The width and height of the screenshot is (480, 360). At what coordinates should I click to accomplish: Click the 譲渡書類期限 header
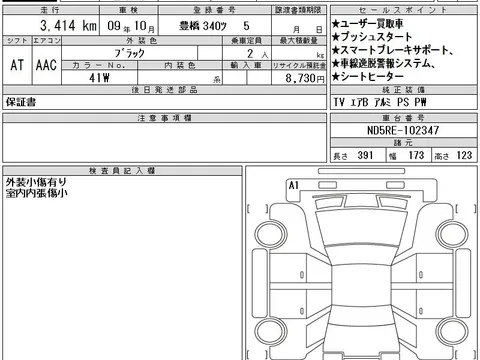click(x=298, y=10)
